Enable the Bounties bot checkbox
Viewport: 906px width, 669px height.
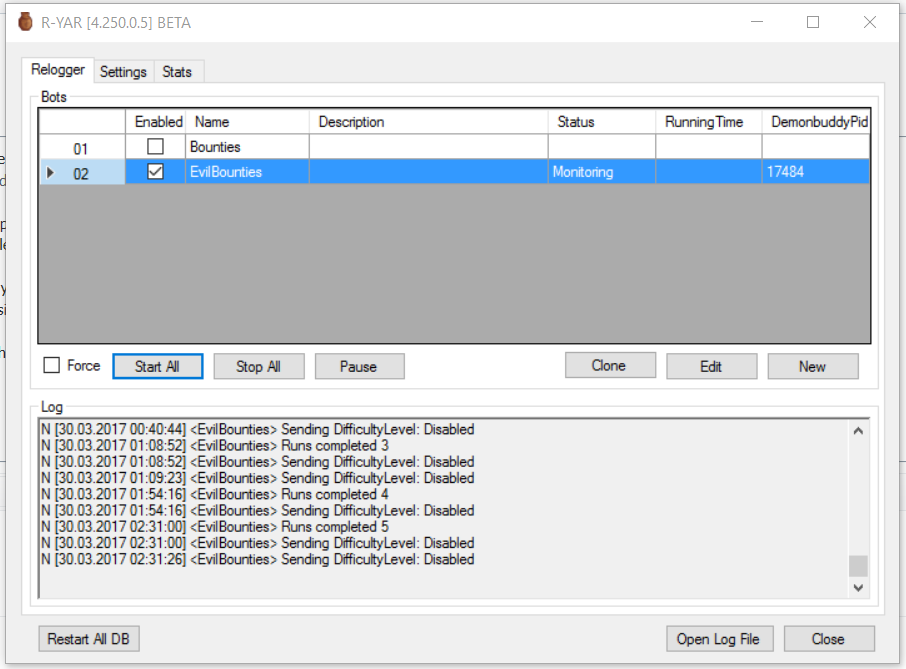click(155, 147)
